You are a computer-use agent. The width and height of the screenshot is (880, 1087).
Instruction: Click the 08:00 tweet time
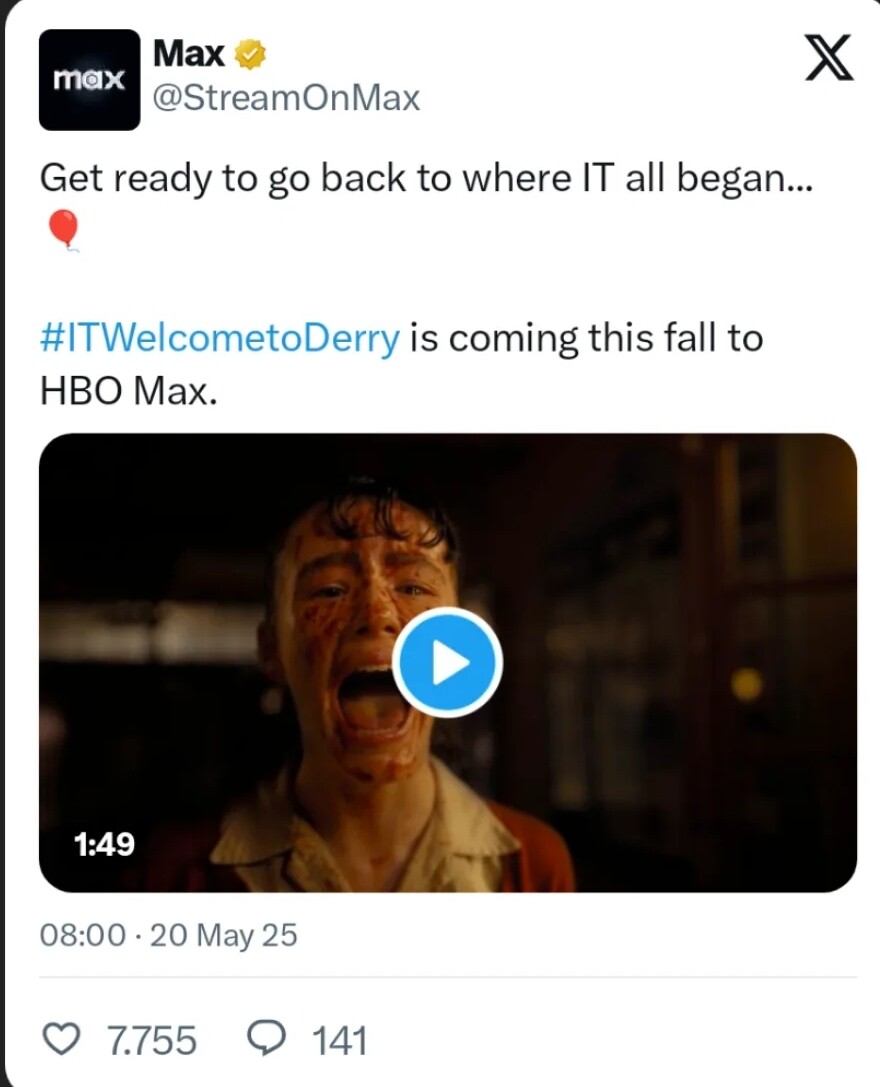click(x=83, y=935)
